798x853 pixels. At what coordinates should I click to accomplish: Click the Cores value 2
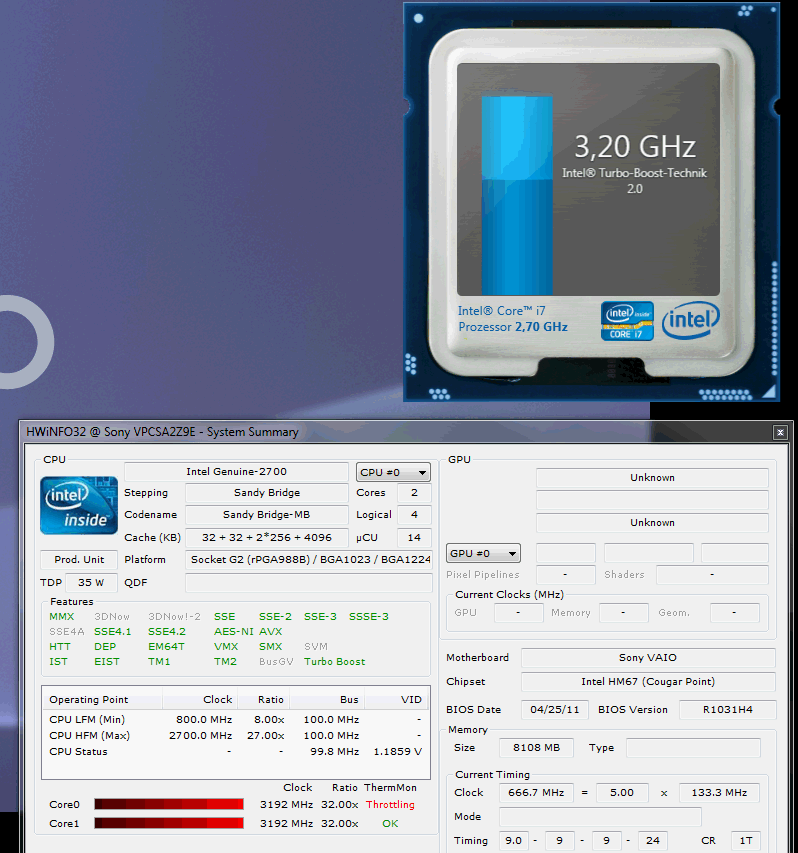(414, 493)
